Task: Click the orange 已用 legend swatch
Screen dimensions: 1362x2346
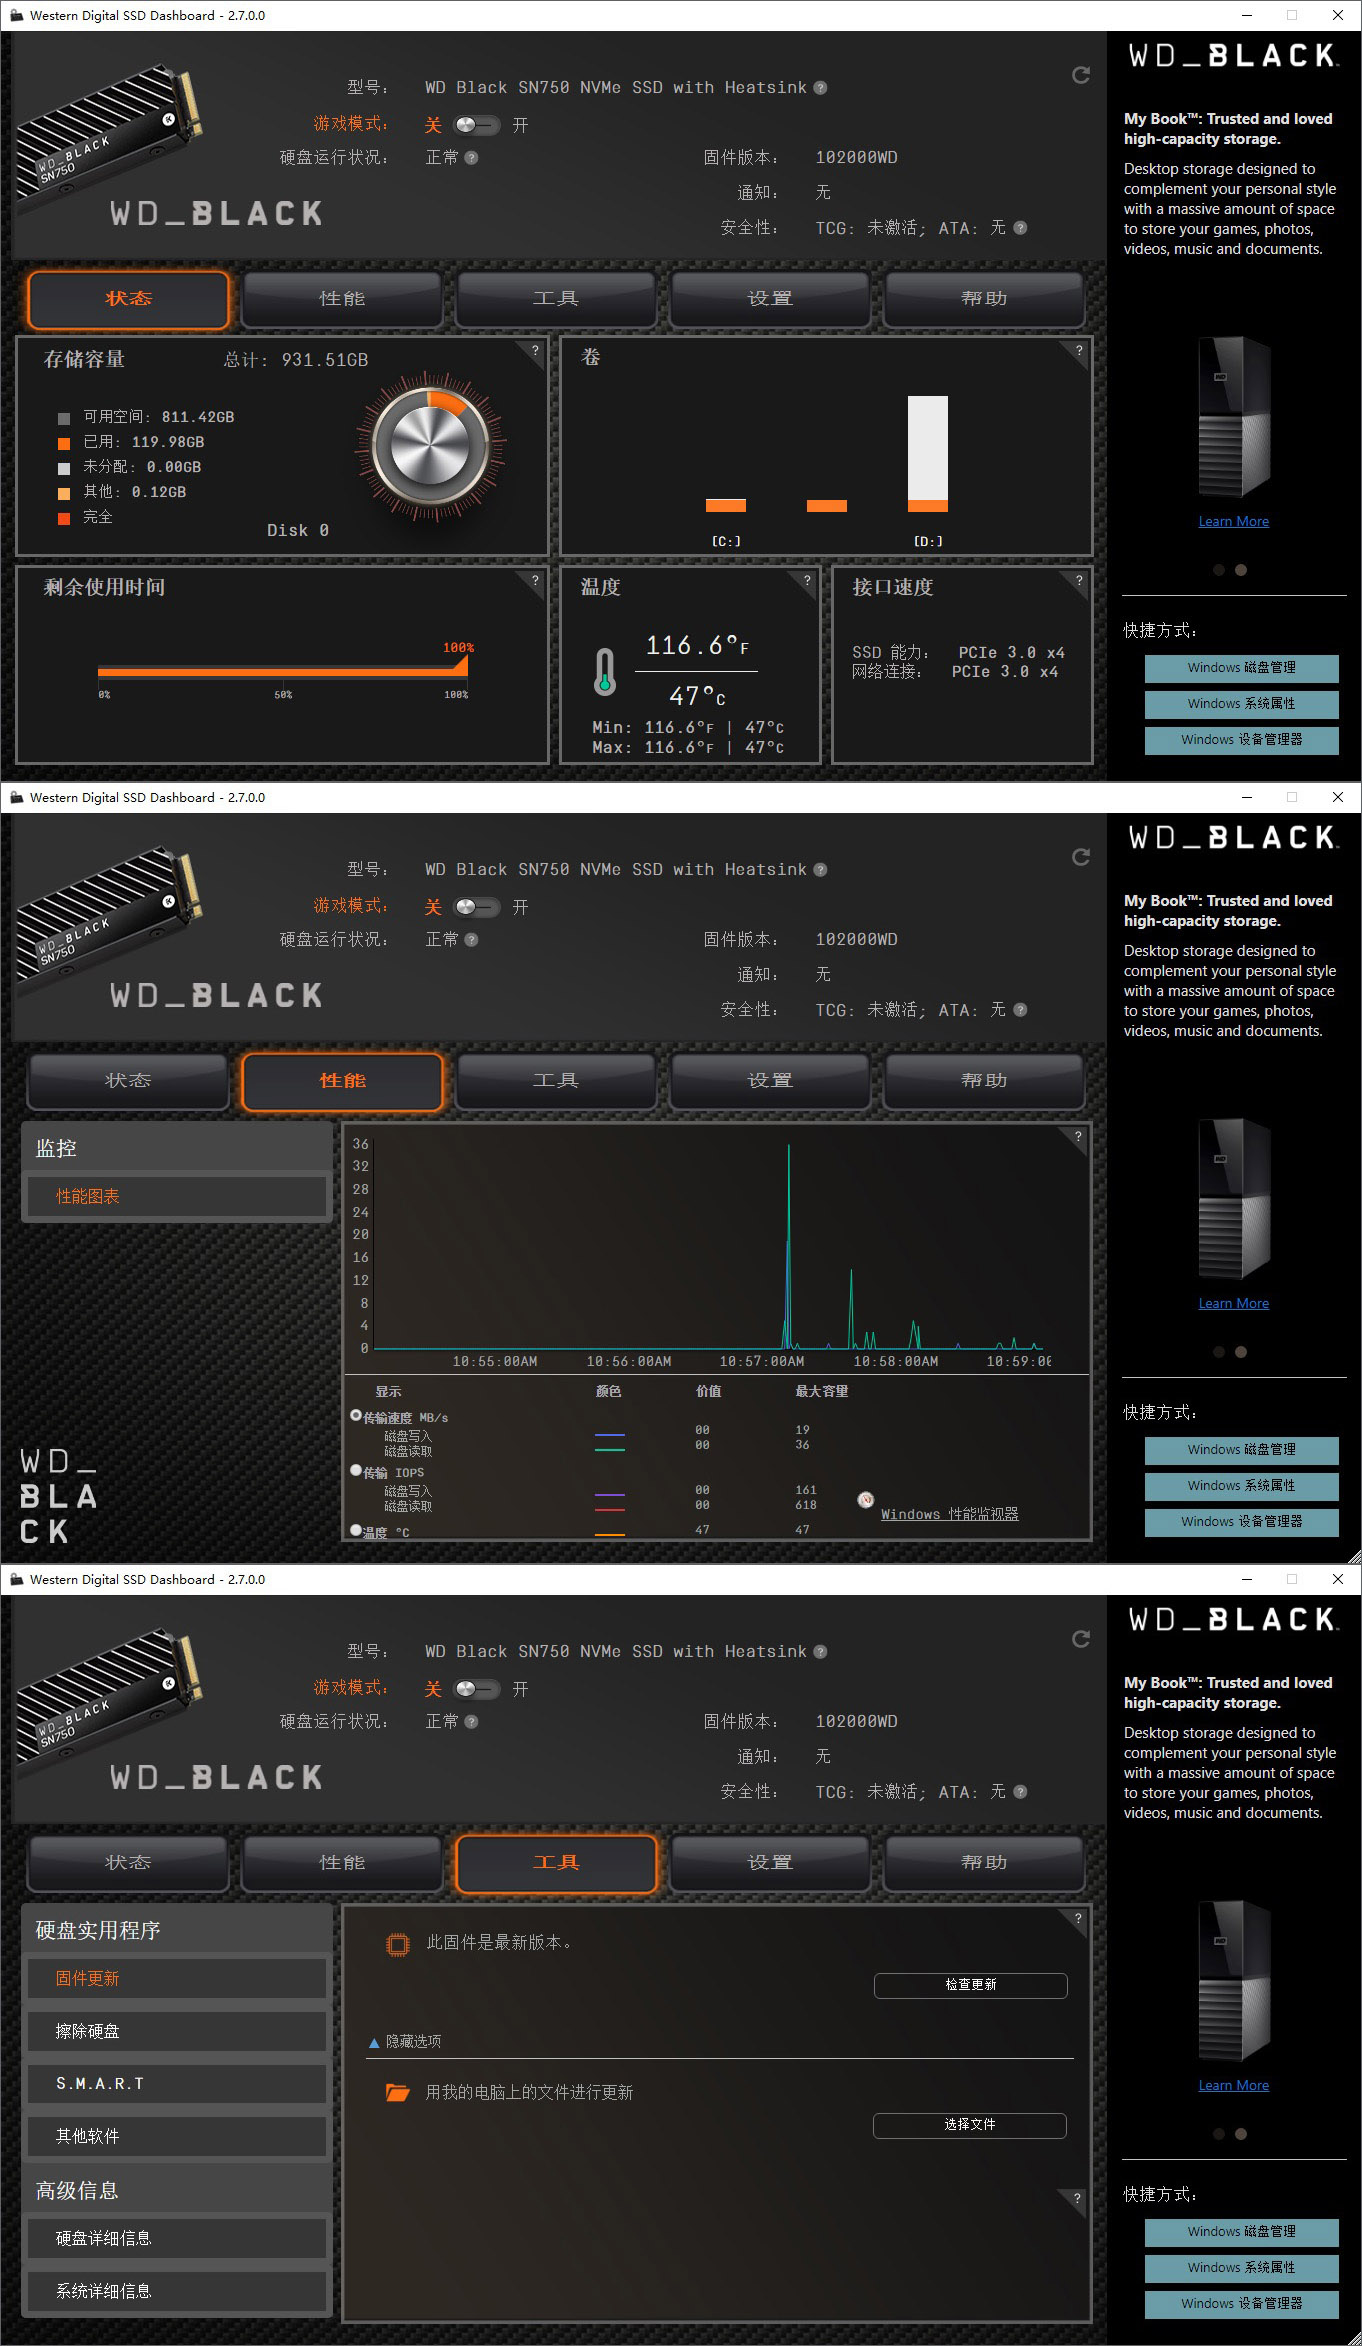Action: (64, 443)
